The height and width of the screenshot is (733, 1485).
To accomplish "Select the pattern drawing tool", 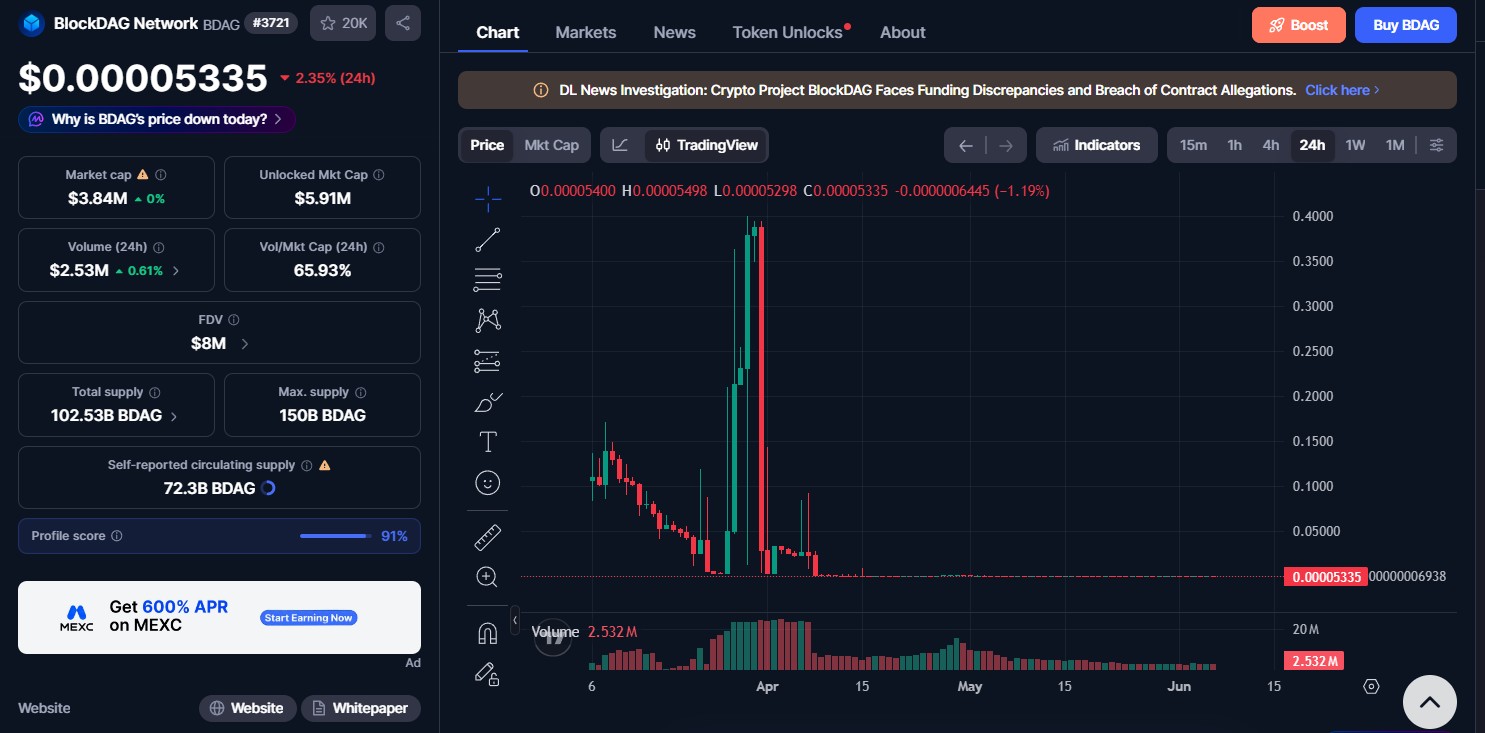I will click(488, 320).
